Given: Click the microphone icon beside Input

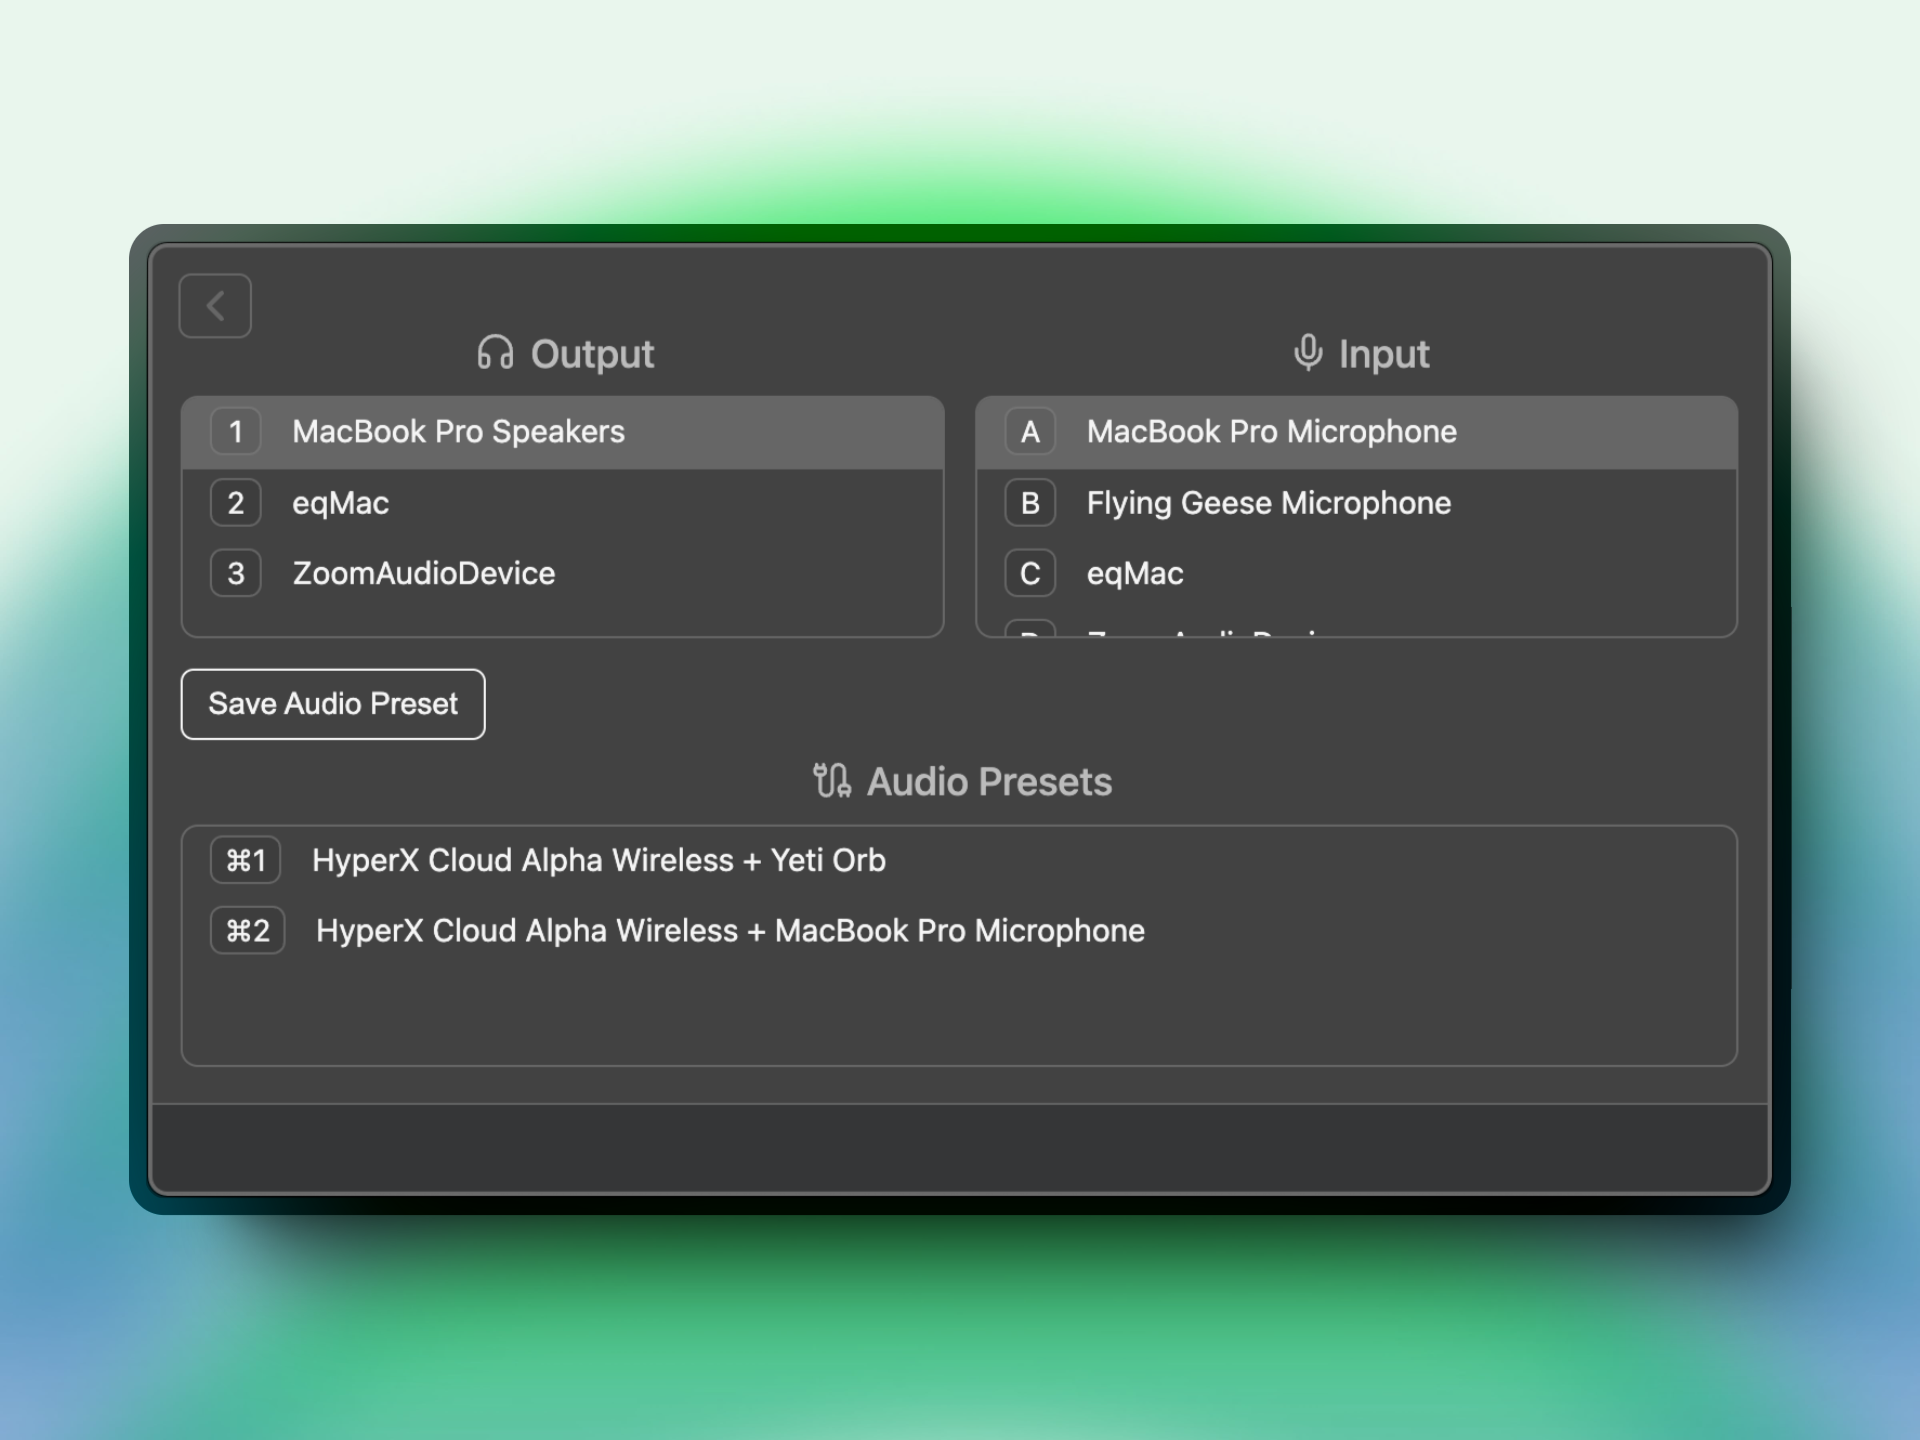Looking at the screenshot, I should pos(1307,353).
